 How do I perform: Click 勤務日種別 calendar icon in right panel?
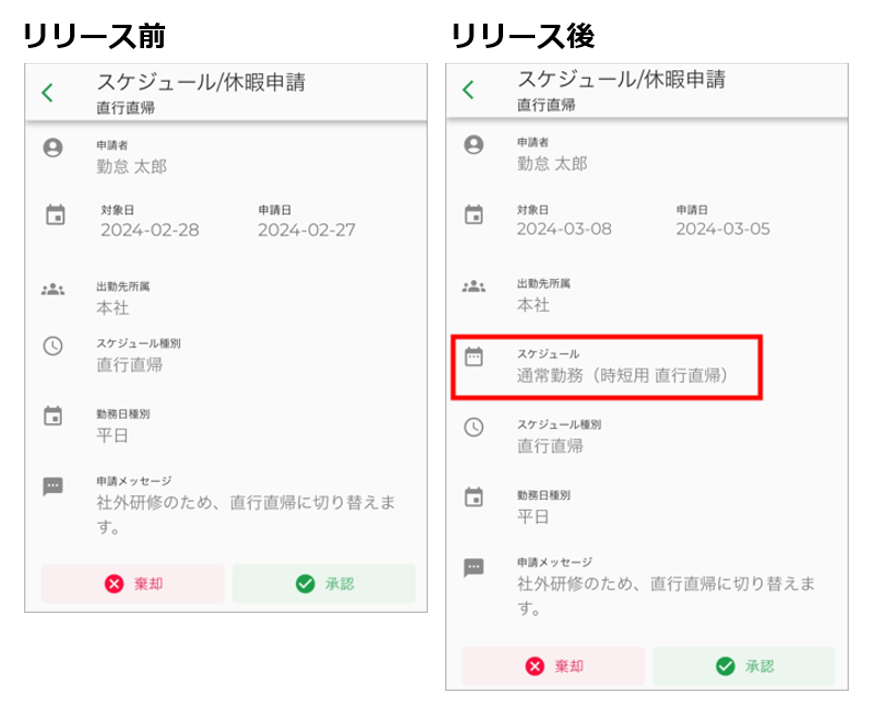474,497
